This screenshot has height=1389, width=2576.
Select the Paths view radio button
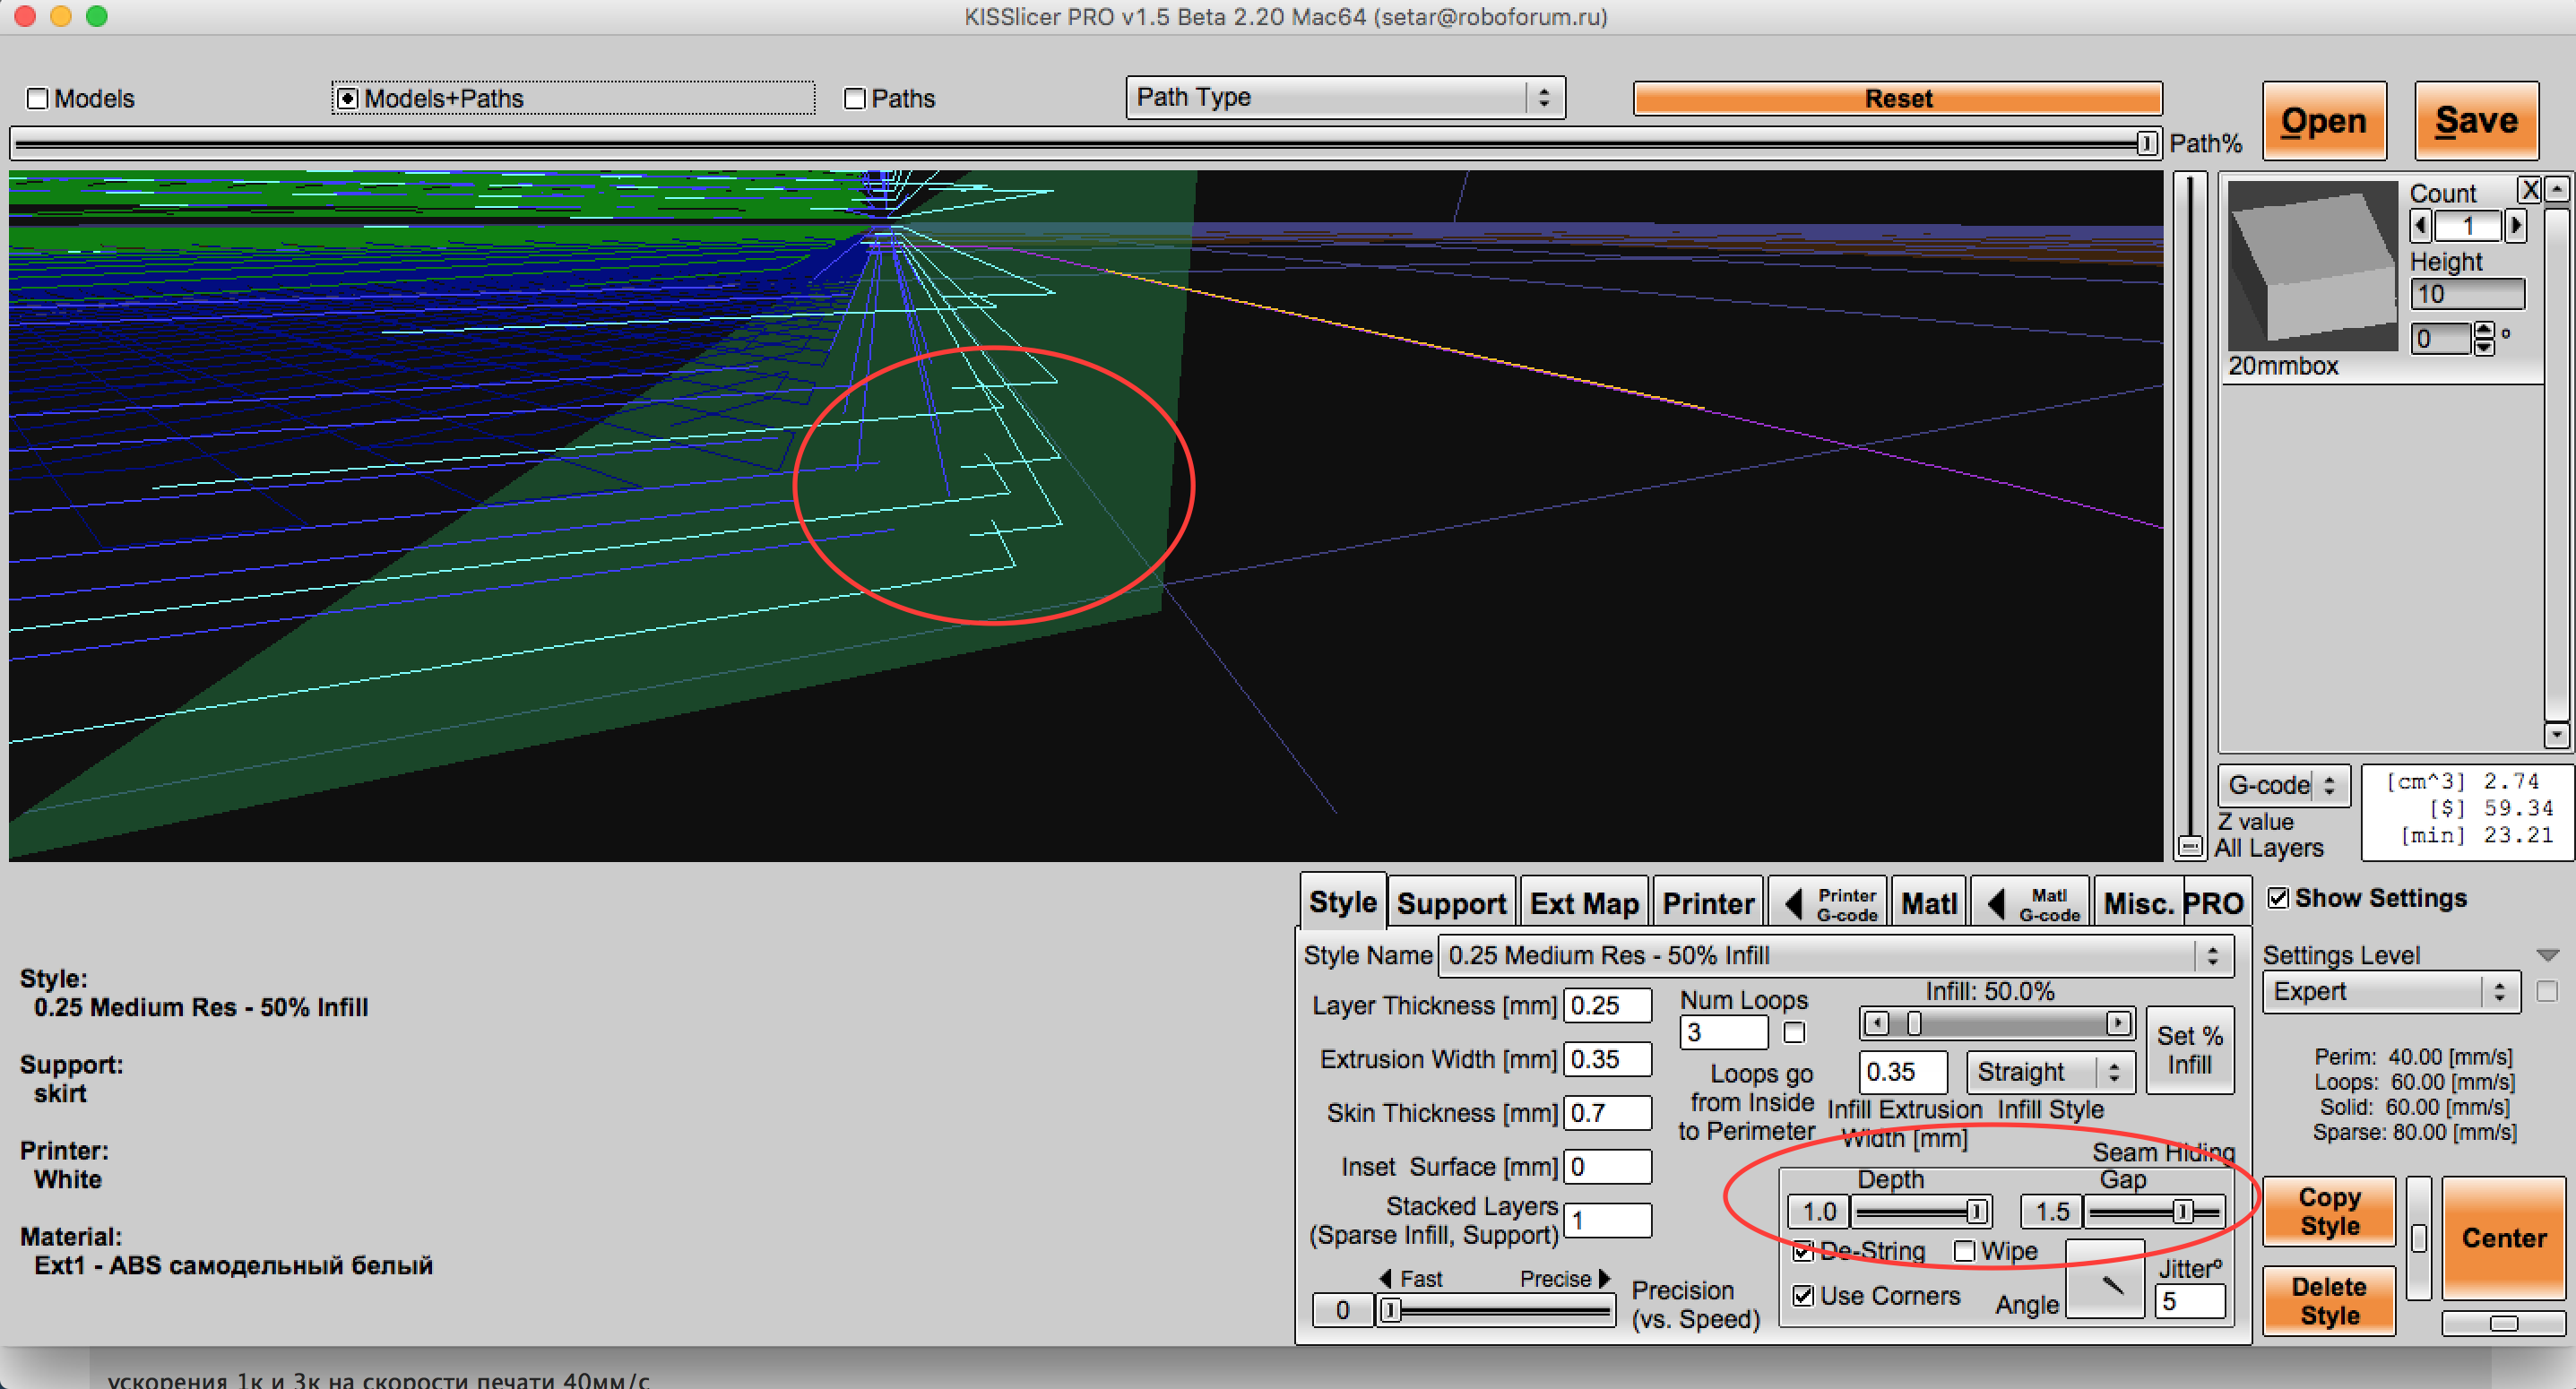(x=855, y=99)
